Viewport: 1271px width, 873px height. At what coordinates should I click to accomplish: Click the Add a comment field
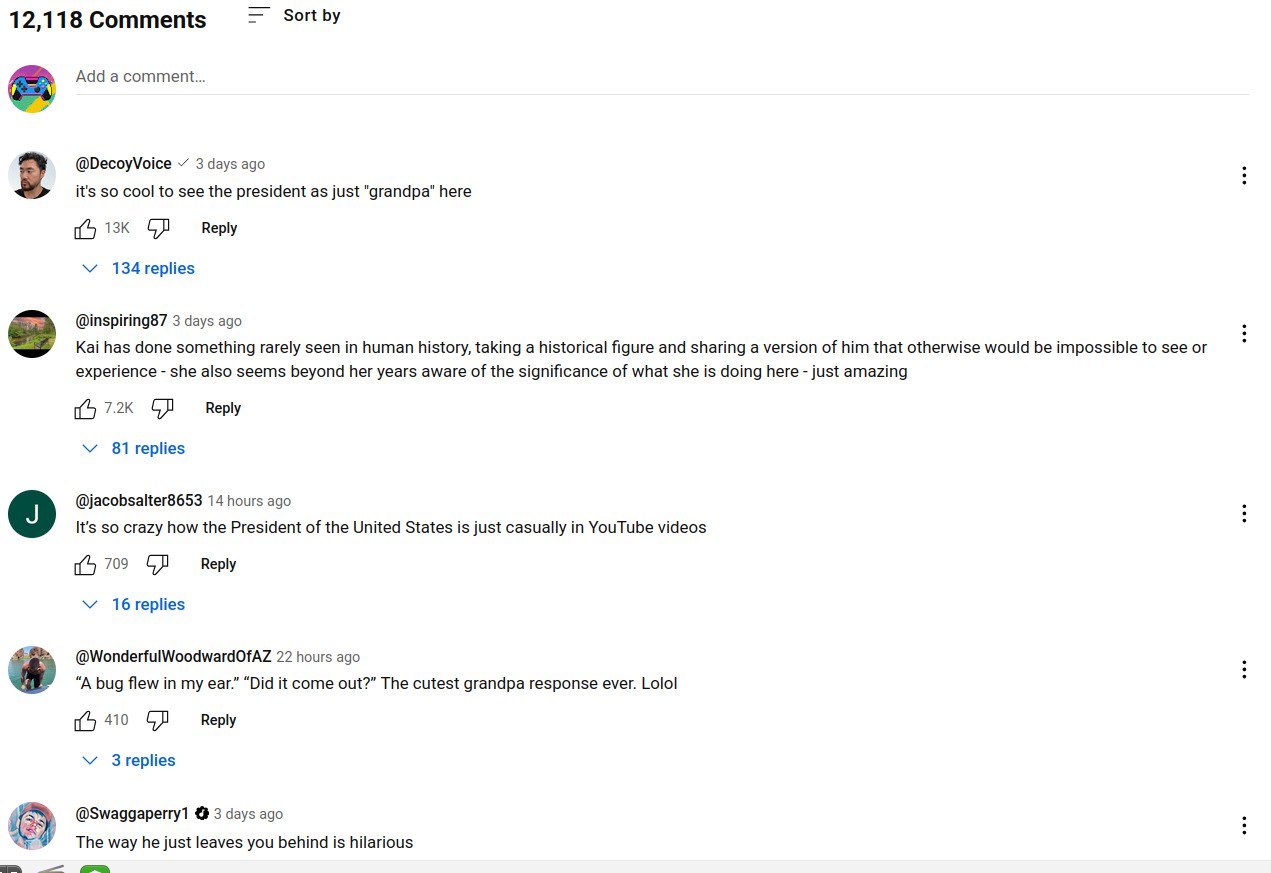coord(660,77)
